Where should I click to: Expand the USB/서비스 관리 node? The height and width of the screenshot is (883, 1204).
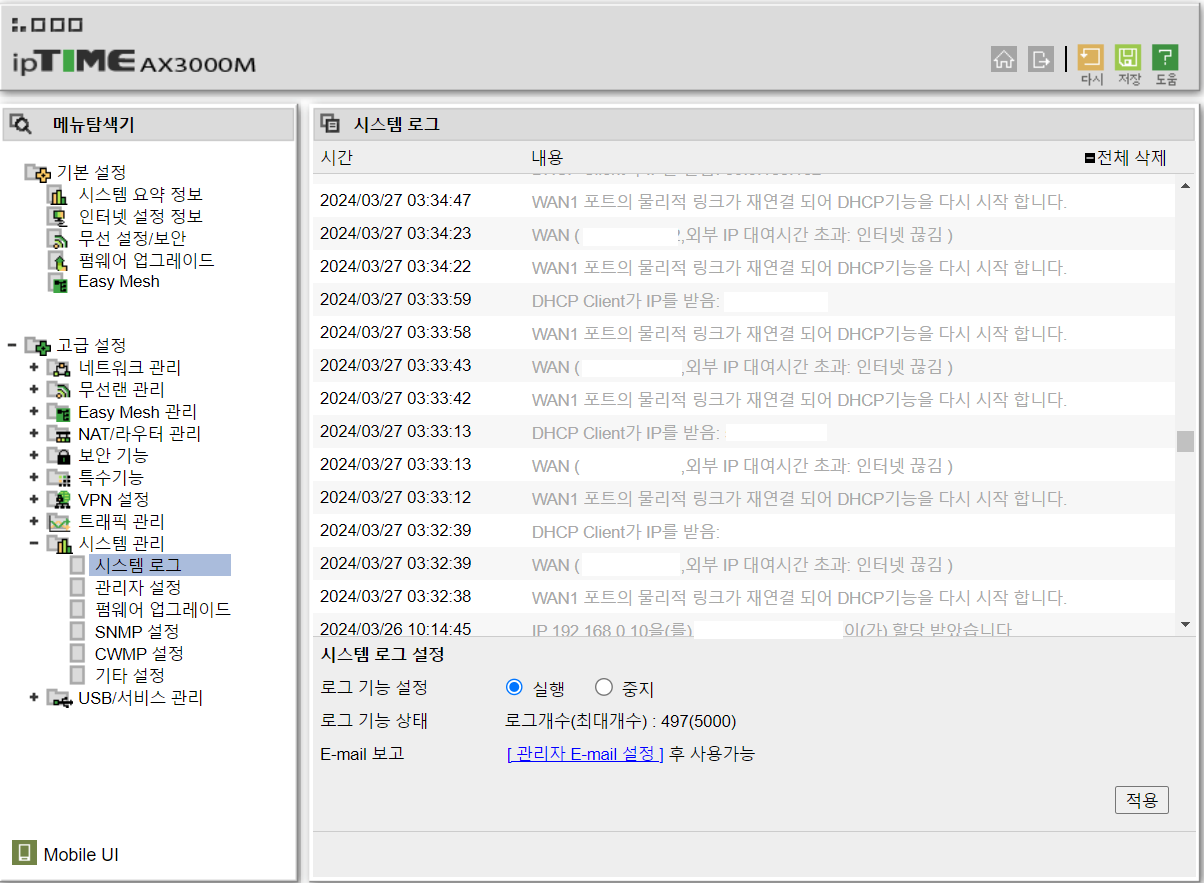[34, 697]
